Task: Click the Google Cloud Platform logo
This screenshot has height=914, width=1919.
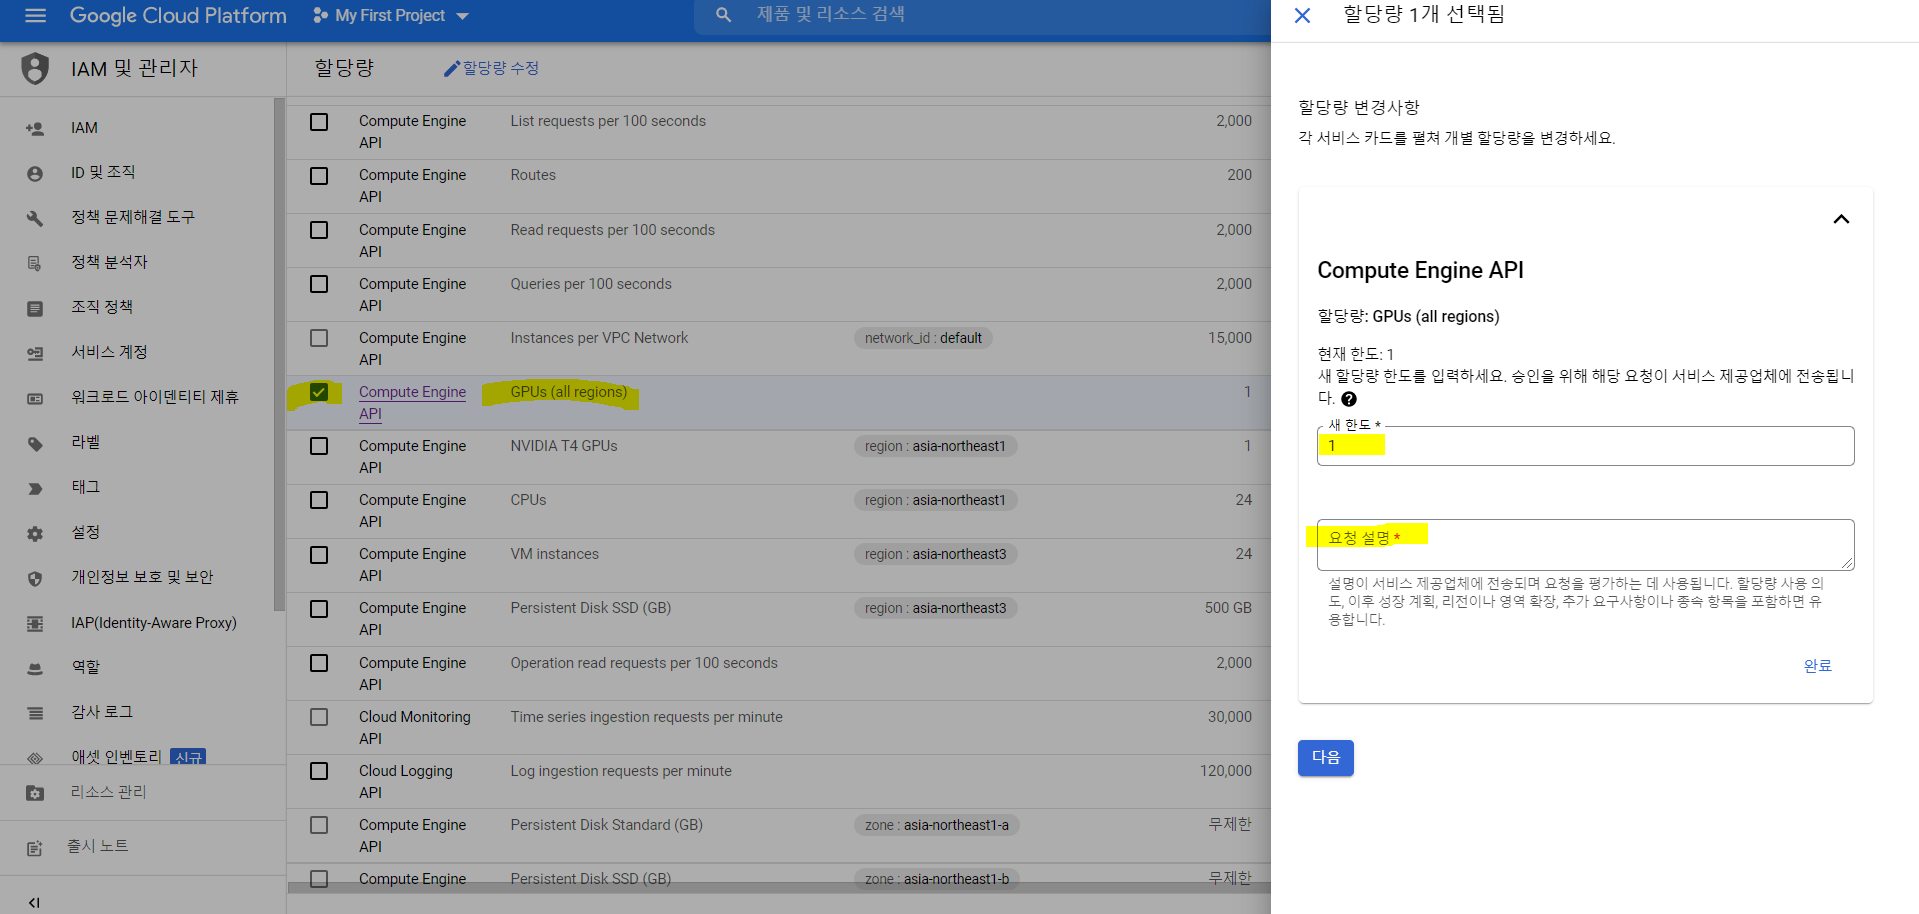Action: [x=178, y=16]
